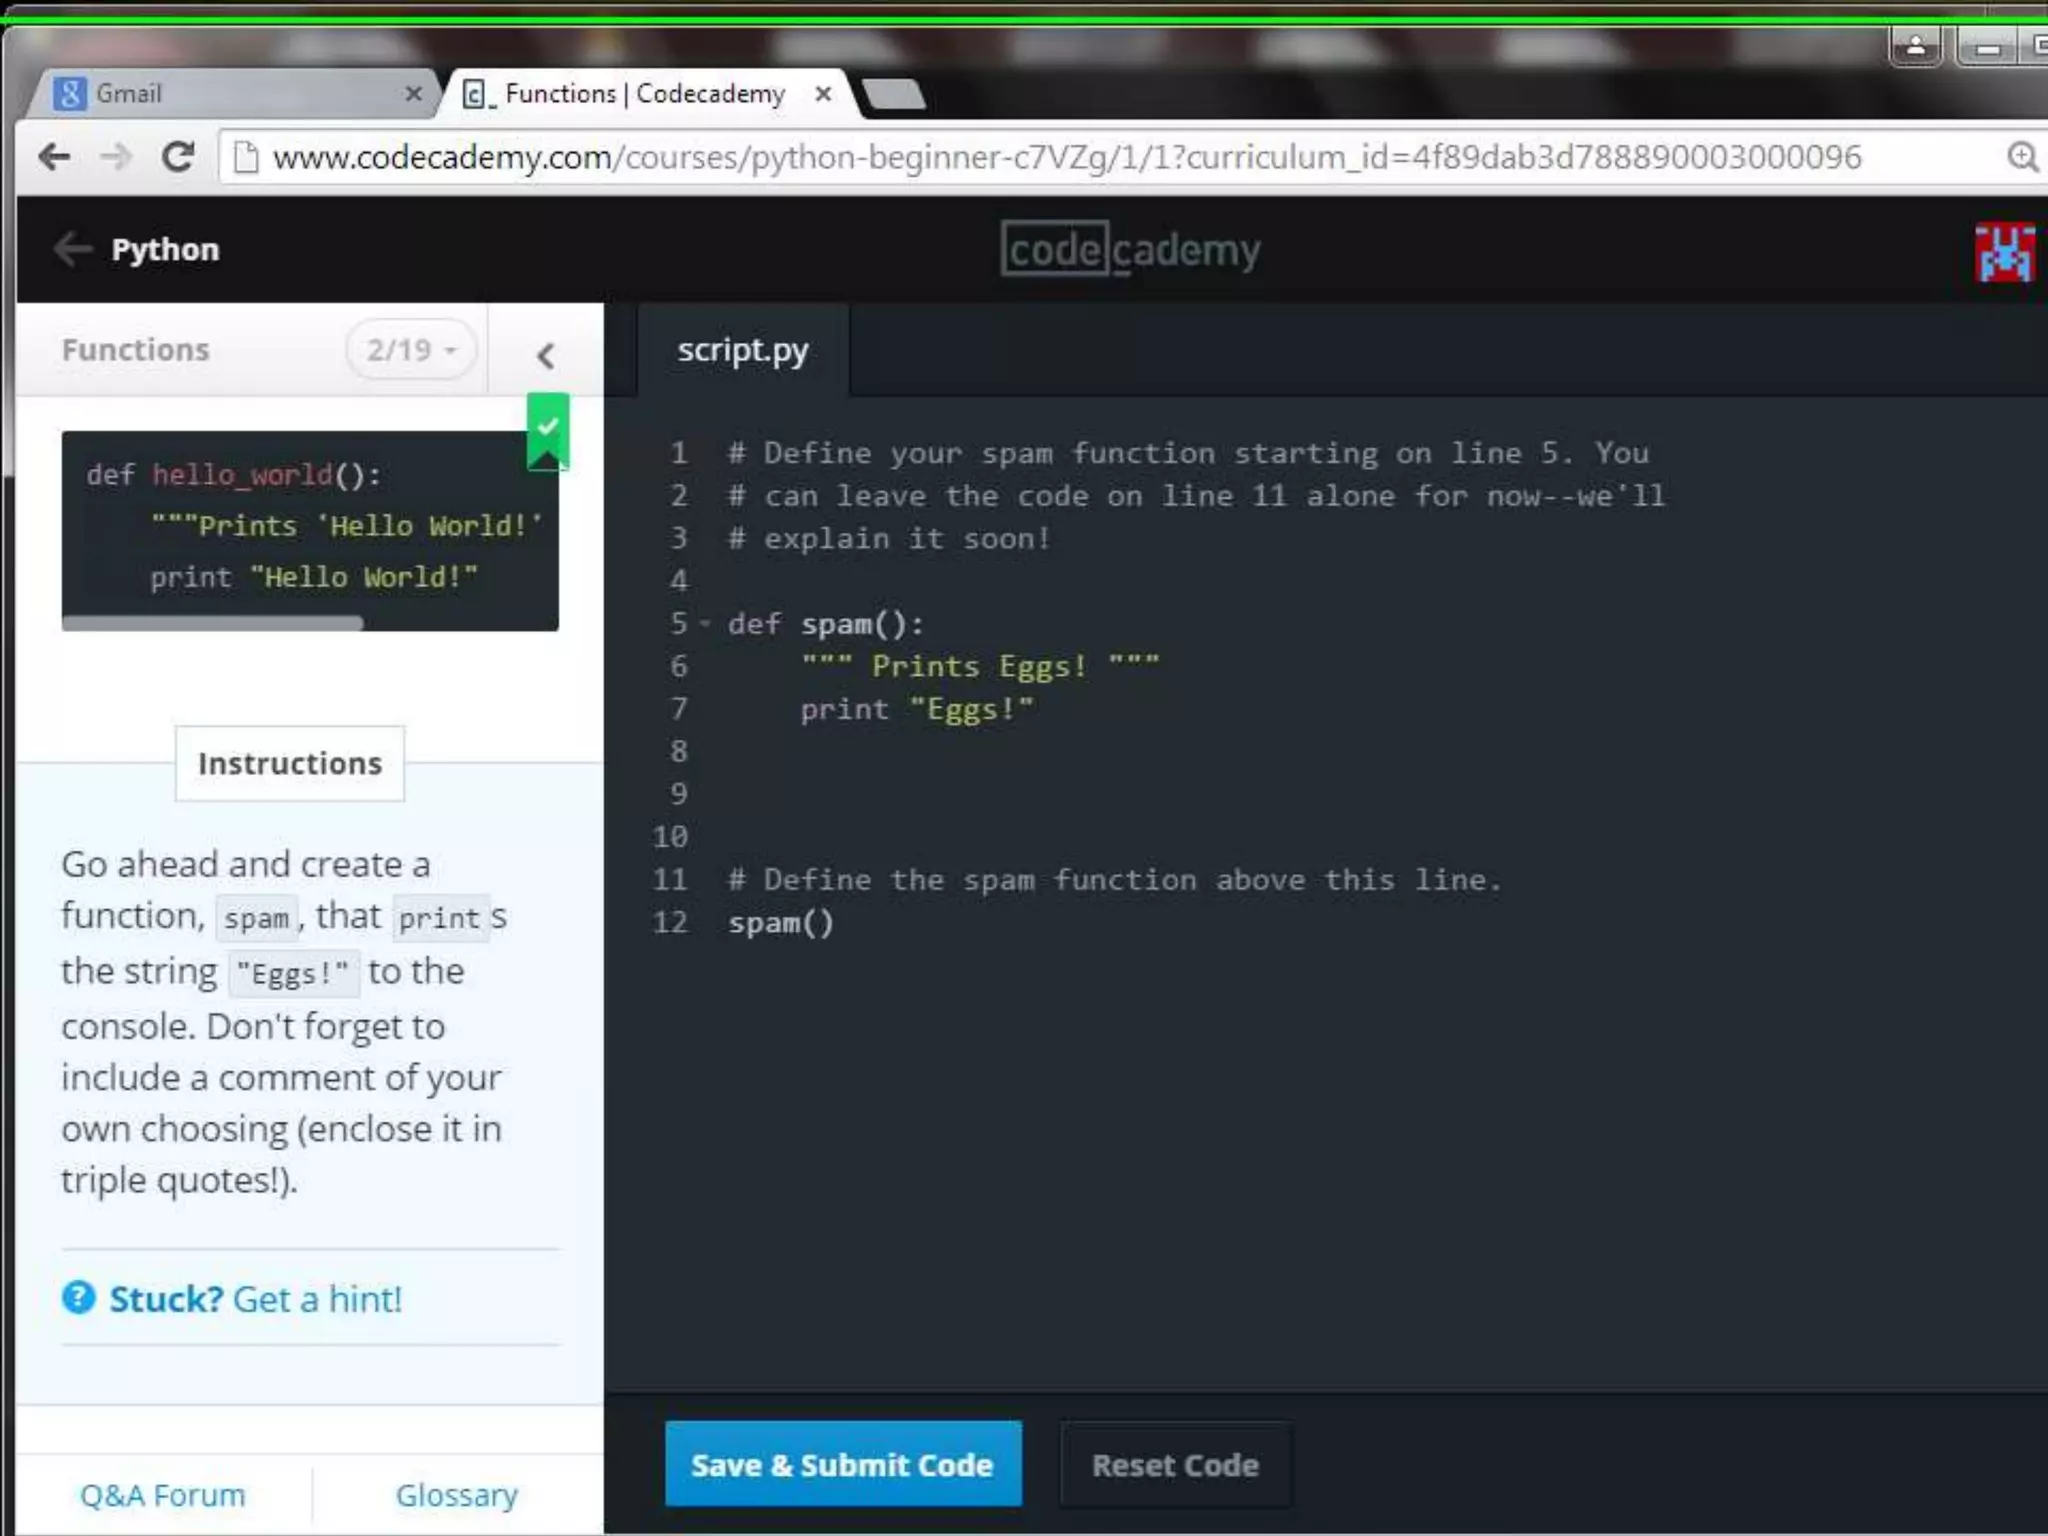Click the def hello_world(): example line

[234, 474]
